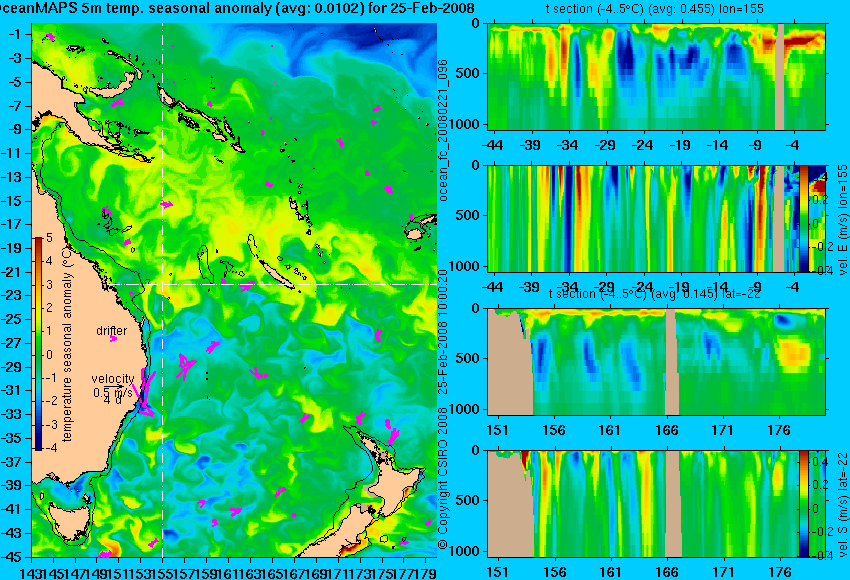Click the '171' tick under the velocity S section

[723, 572]
